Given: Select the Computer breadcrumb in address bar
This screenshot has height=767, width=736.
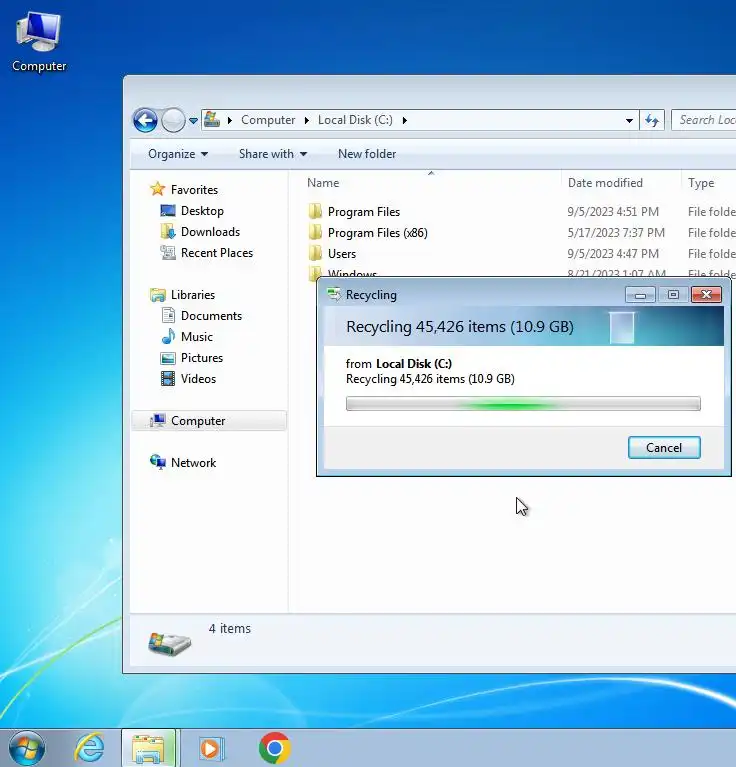Looking at the screenshot, I should [x=268, y=120].
